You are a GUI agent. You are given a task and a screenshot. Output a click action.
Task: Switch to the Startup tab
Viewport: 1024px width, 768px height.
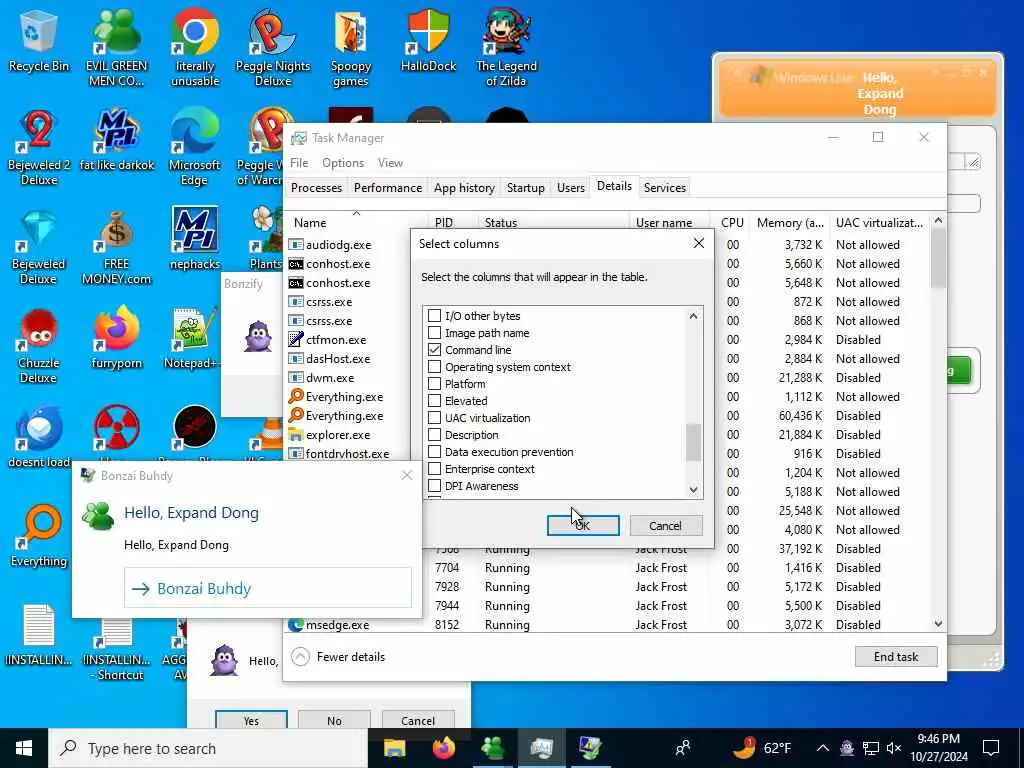(526, 187)
